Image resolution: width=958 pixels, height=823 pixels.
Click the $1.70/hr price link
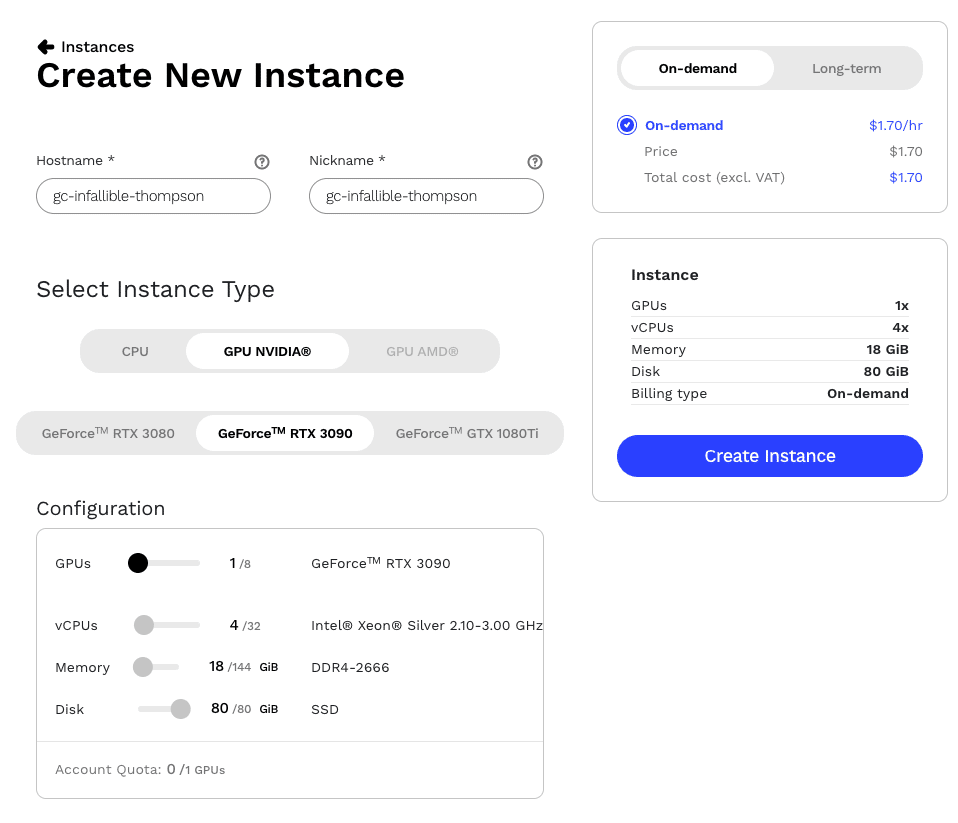[895, 125]
